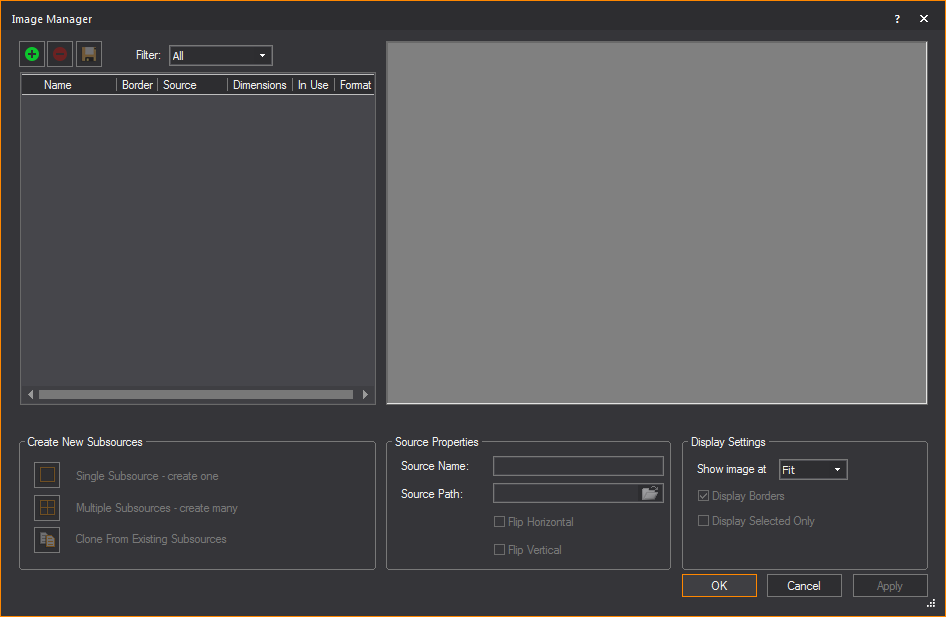
Task: Toggle the Flip Horizontal checkbox
Action: [500, 522]
